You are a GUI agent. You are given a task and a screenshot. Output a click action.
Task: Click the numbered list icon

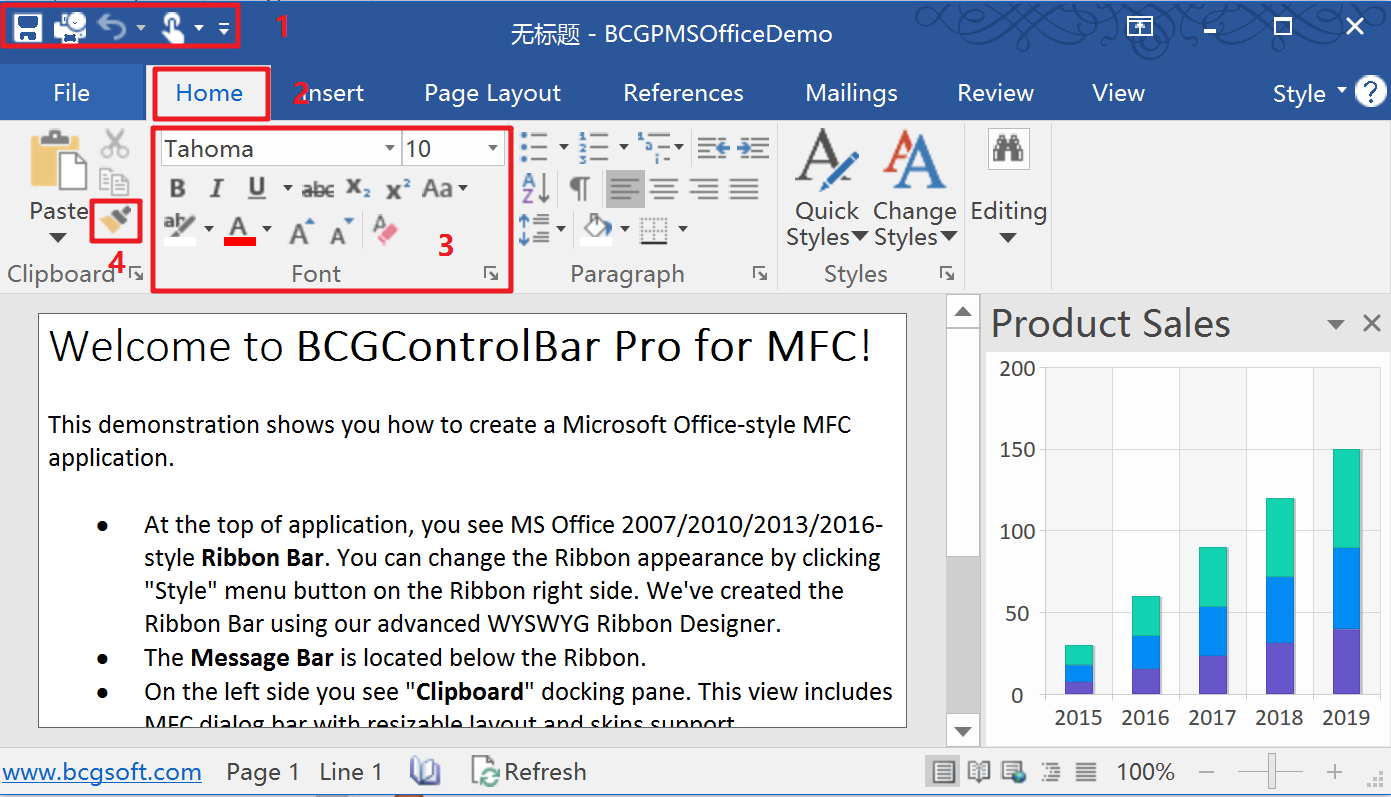[593, 147]
